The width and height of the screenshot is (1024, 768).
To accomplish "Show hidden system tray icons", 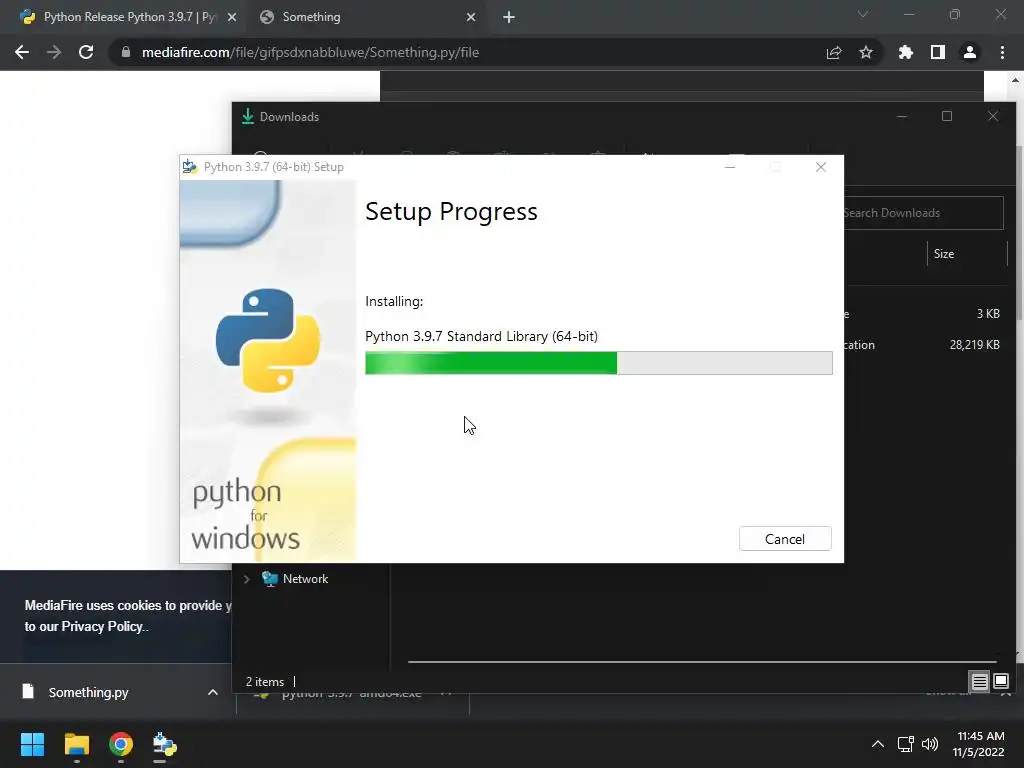I will pyautogui.click(x=878, y=744).
